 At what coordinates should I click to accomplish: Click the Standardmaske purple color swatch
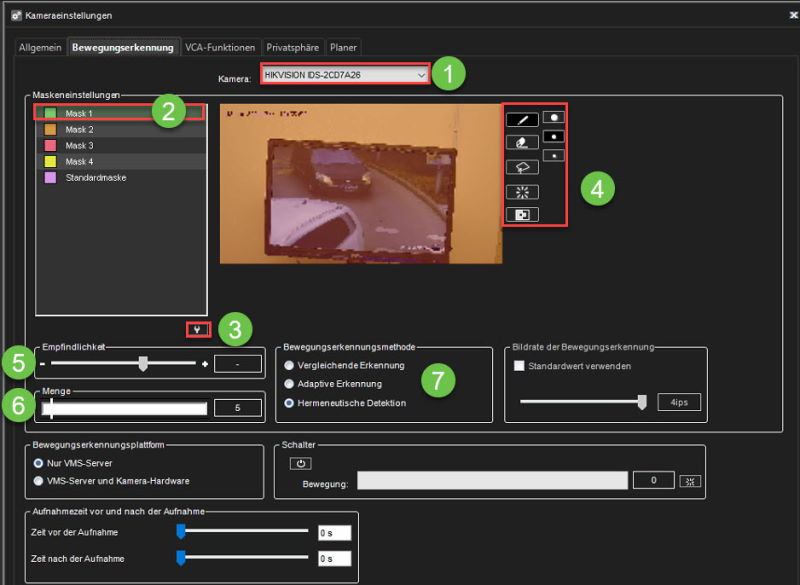point(50,178)
